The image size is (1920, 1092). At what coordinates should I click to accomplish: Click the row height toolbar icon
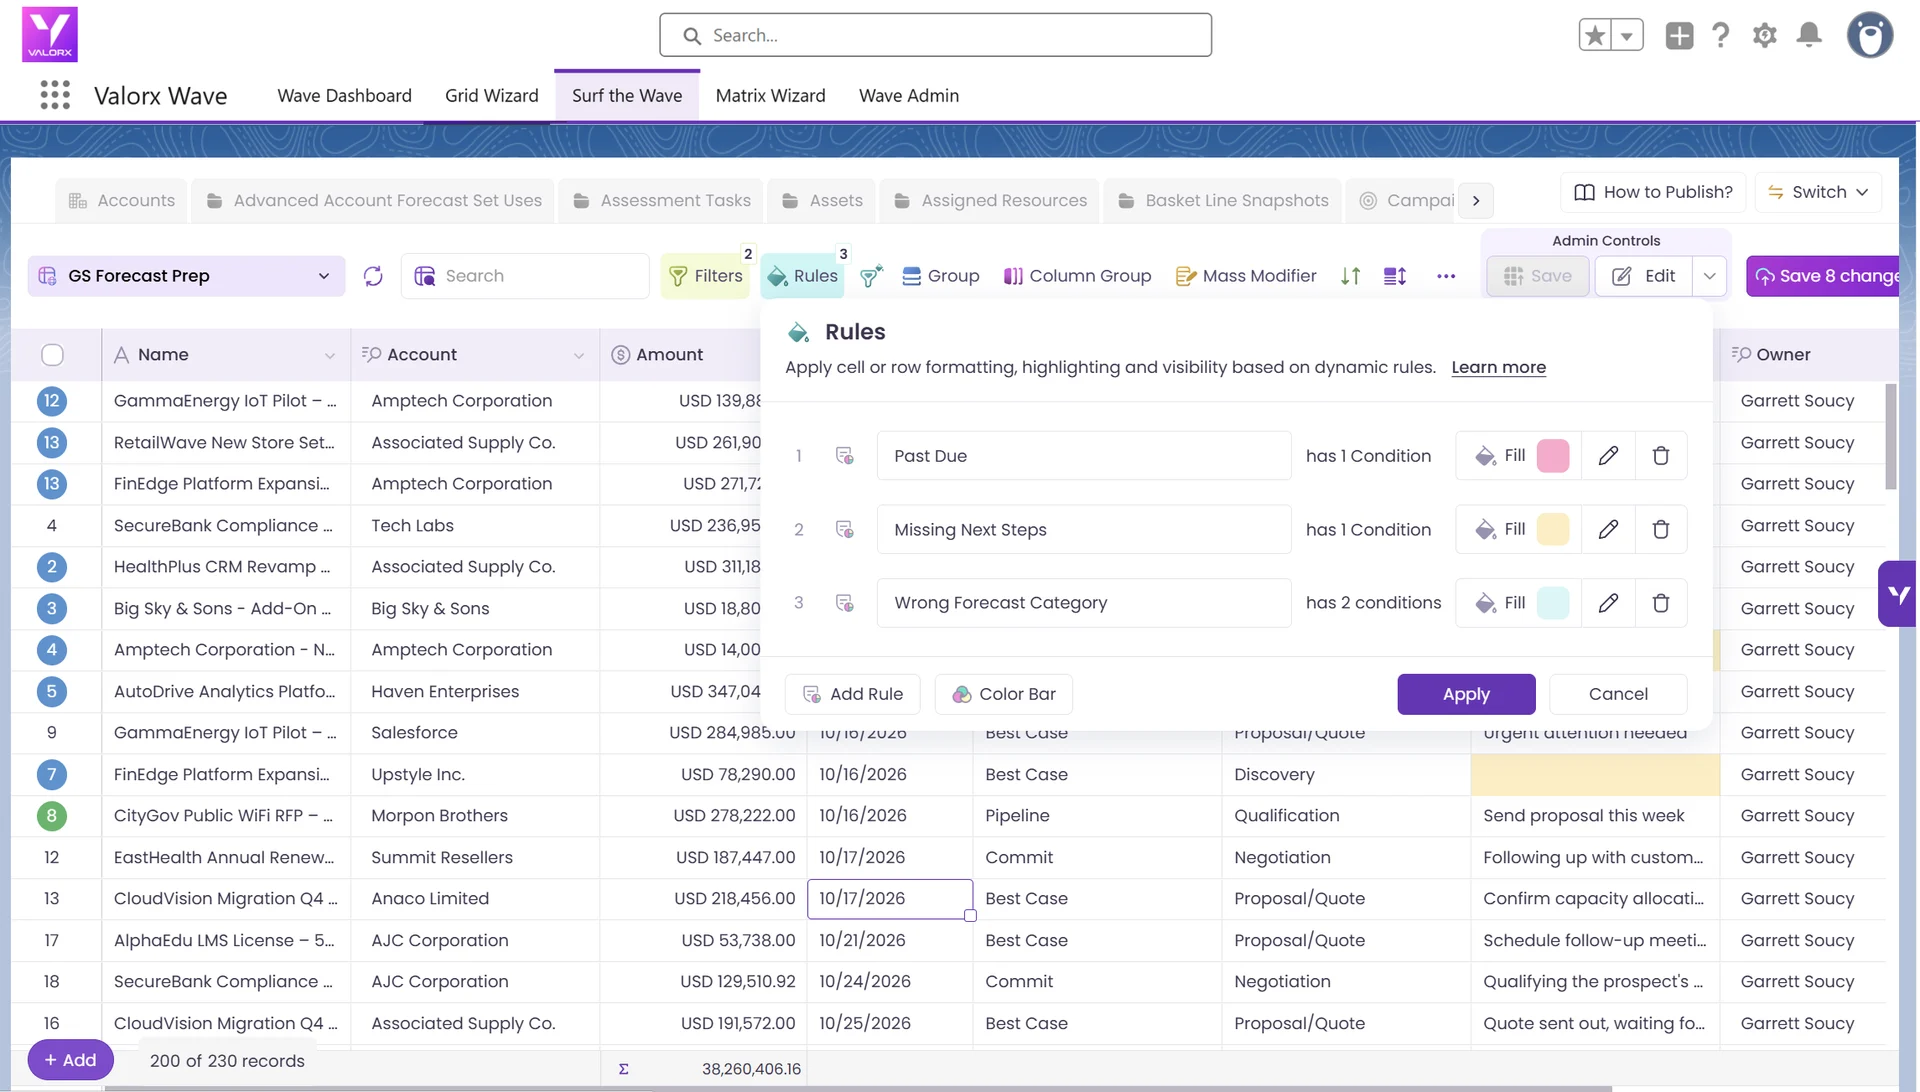(x=1395, y=276)
